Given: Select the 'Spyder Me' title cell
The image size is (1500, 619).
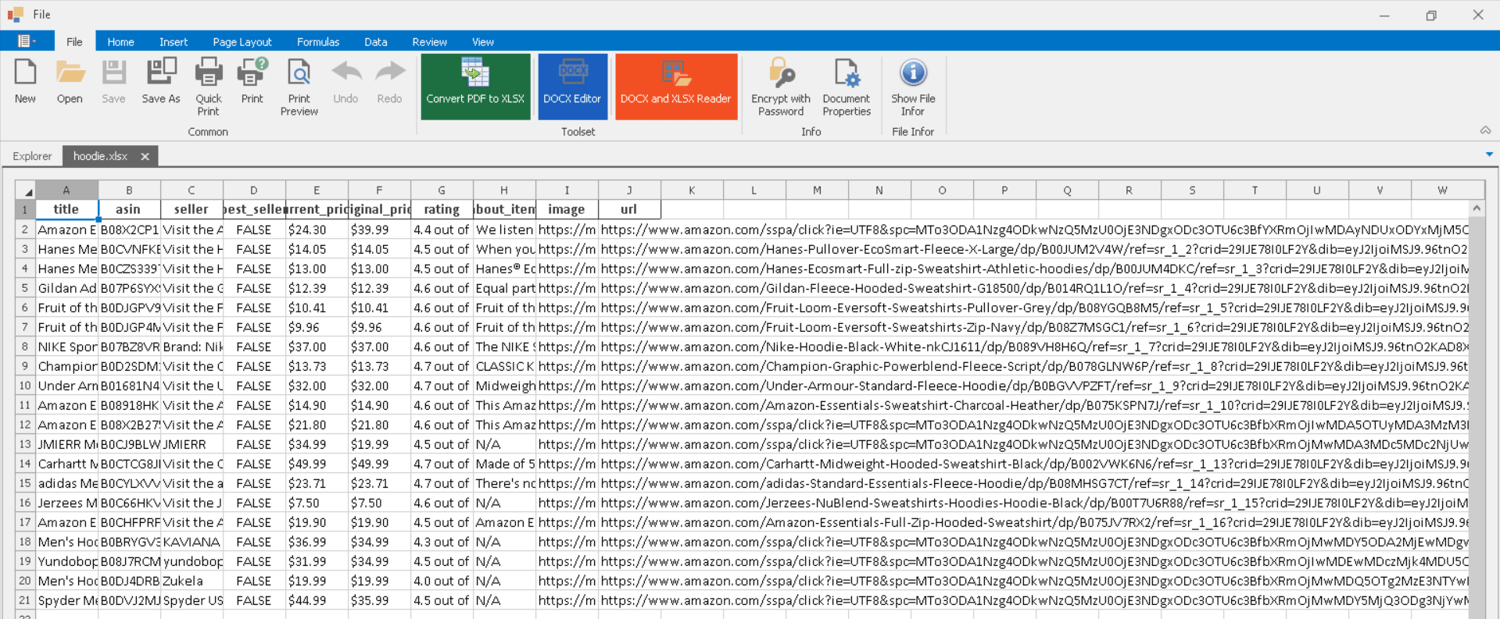Looking at the screenshot, I should (67, 600).
